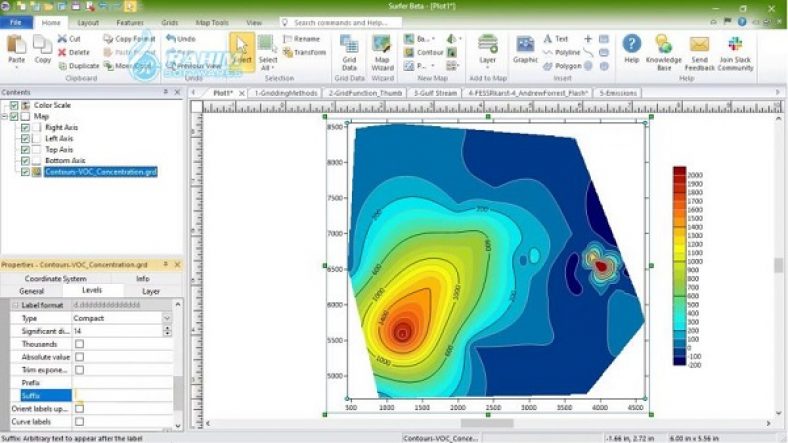Click the Paste icon in Clipboard group
788x443 pixels.
[16, 44]
